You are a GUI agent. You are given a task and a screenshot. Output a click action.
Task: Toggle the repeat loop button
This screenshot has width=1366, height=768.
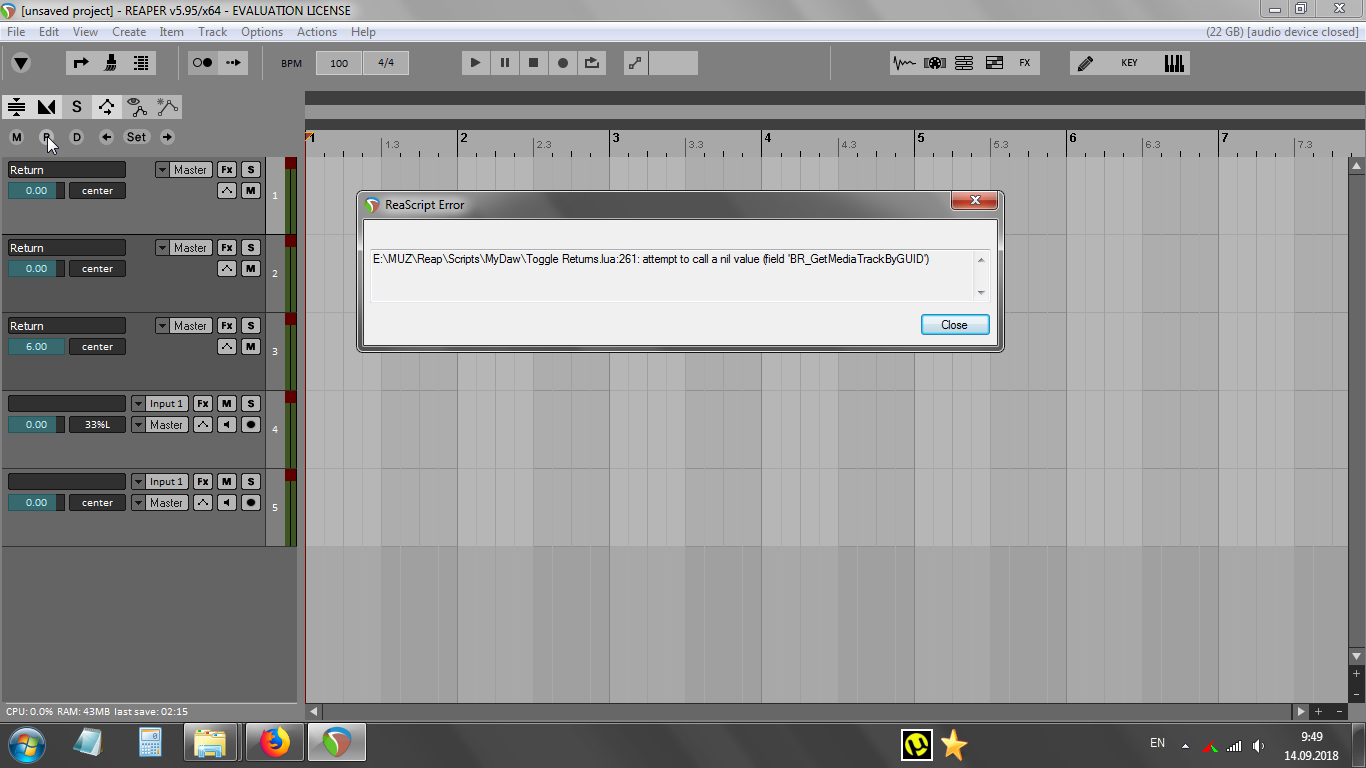coord(592,63)
